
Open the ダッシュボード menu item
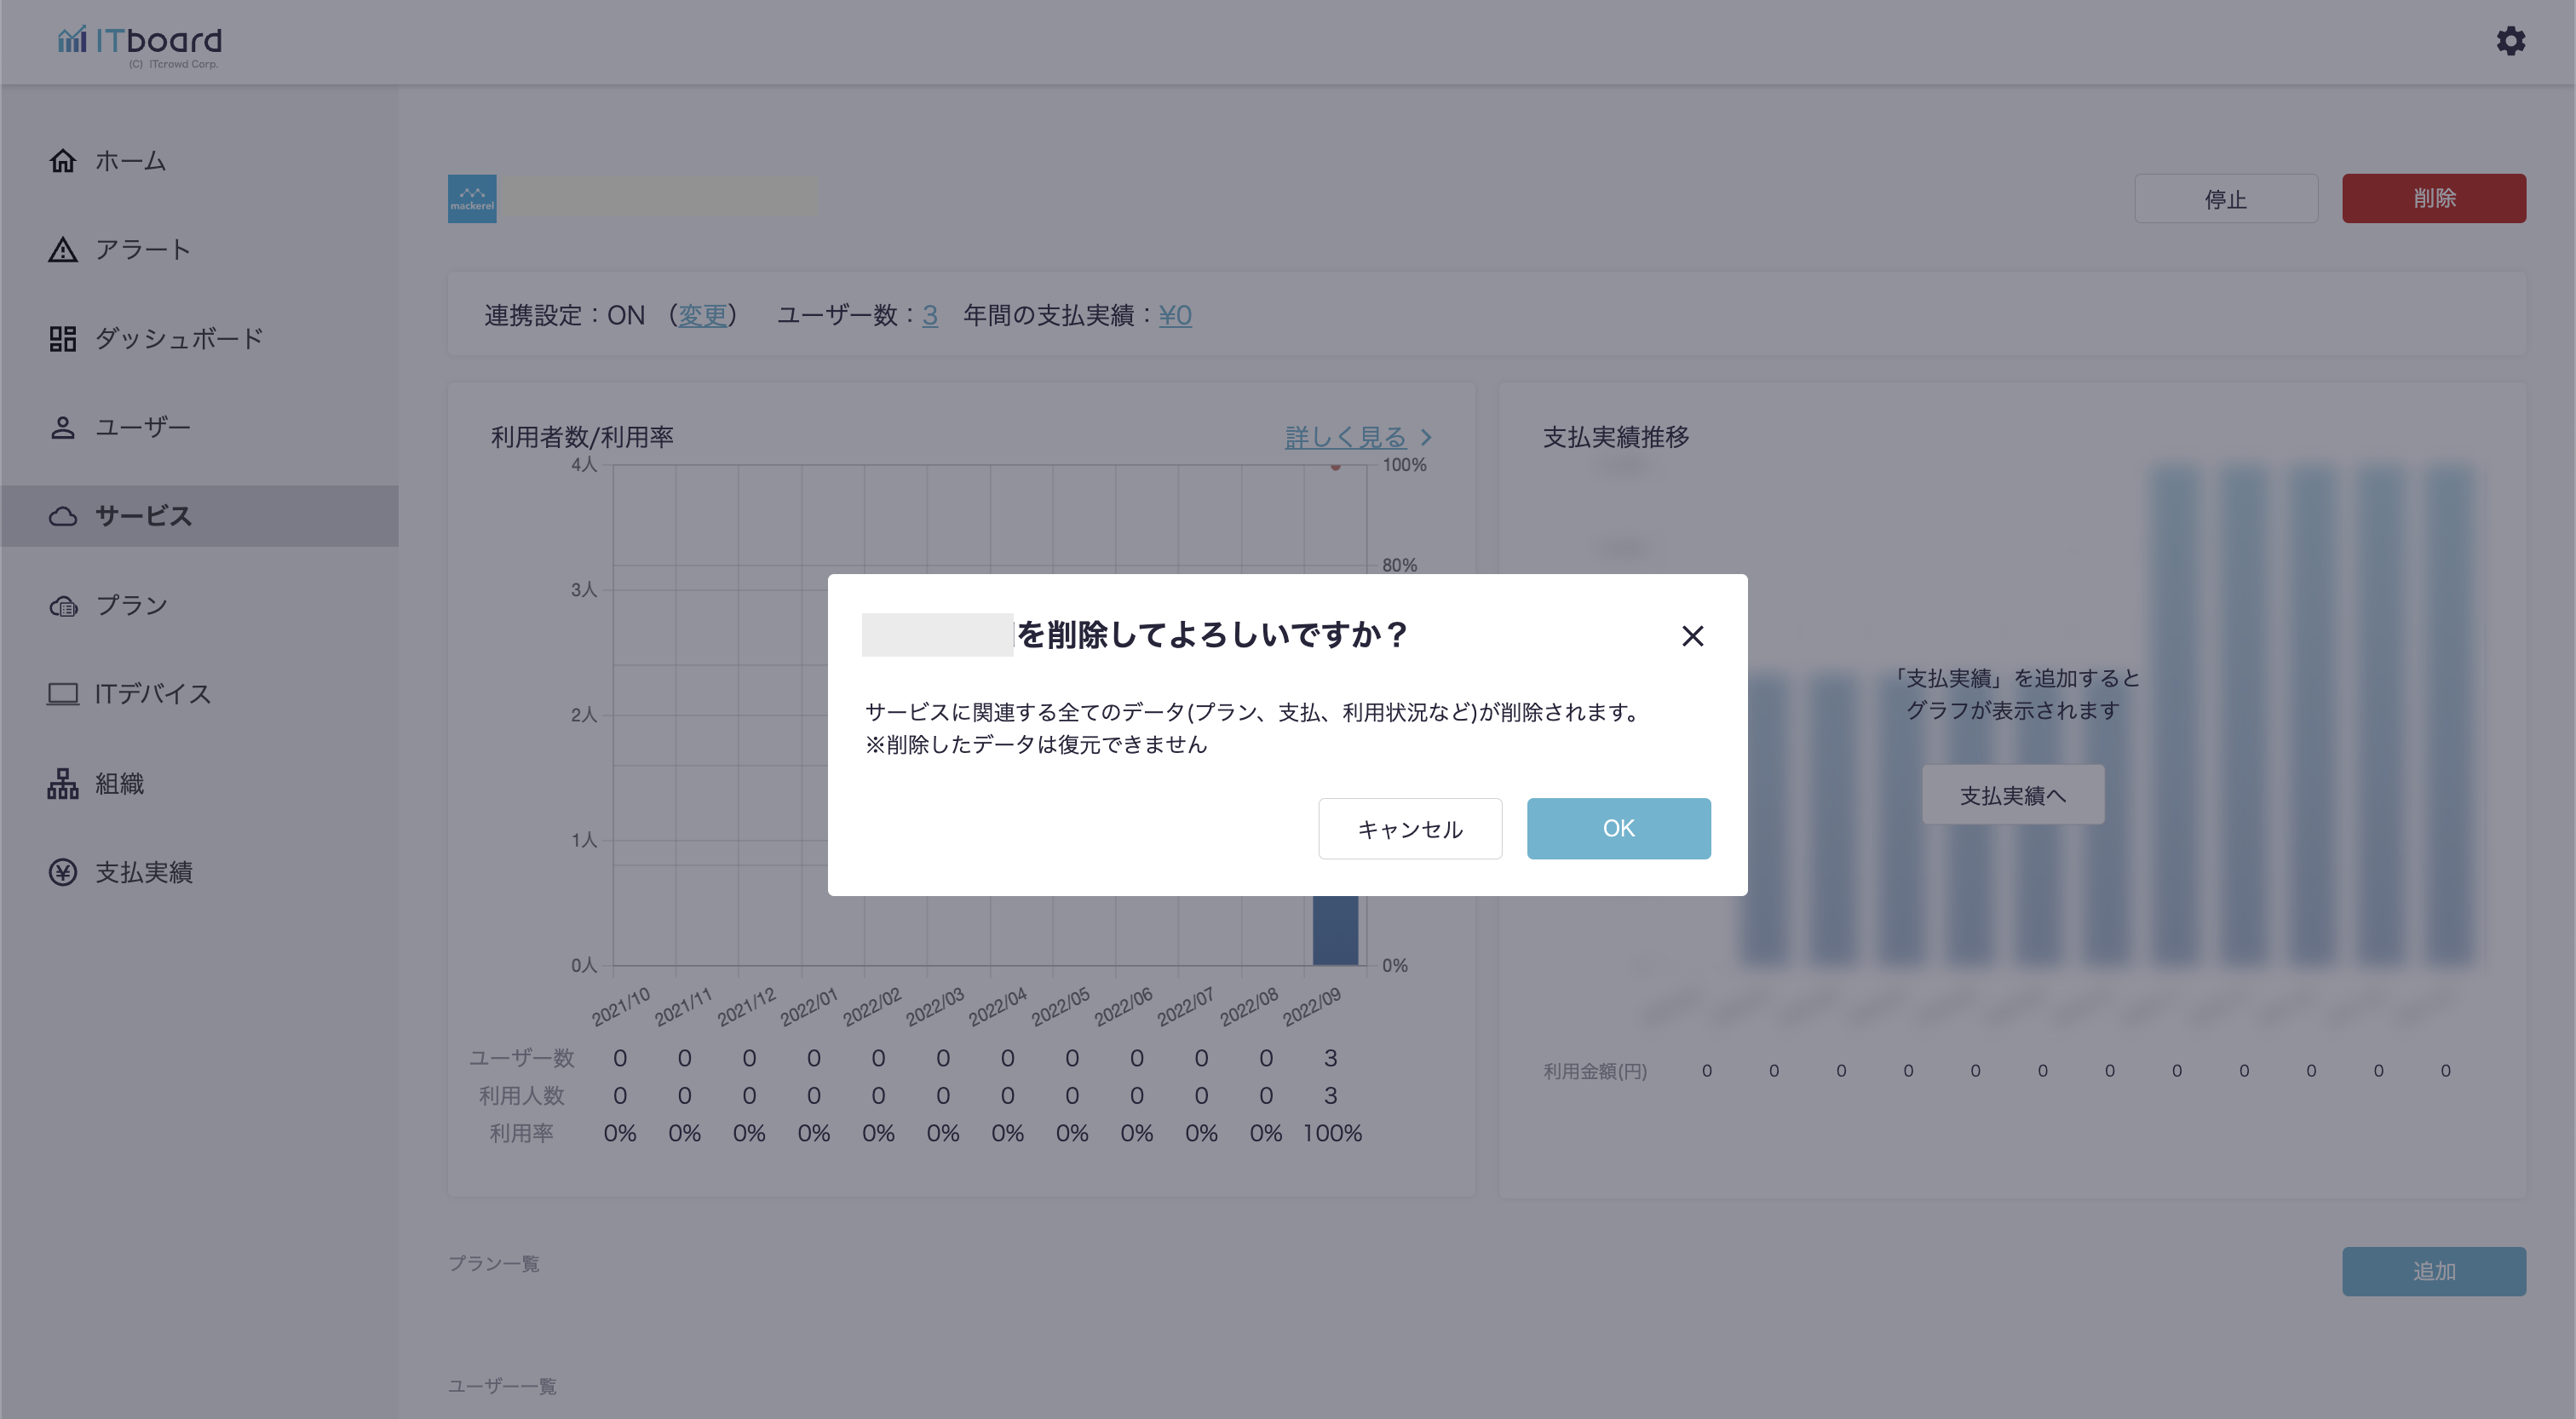pos(179,339)
